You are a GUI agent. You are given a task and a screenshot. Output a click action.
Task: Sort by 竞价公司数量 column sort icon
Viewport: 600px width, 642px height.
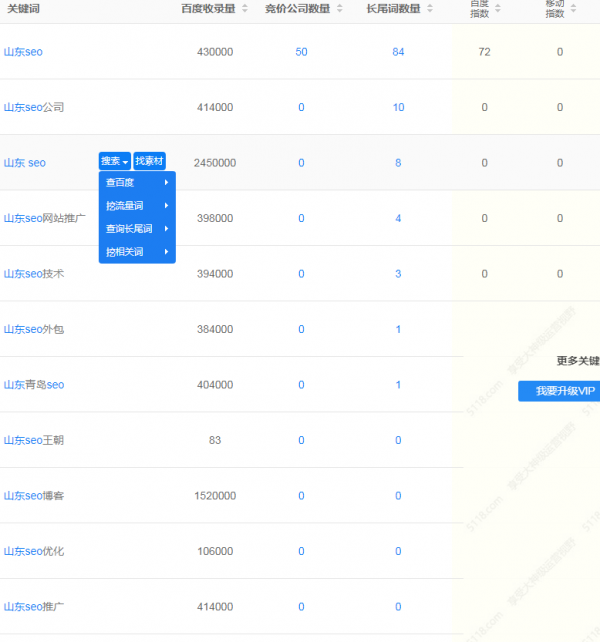click(340, 8)
